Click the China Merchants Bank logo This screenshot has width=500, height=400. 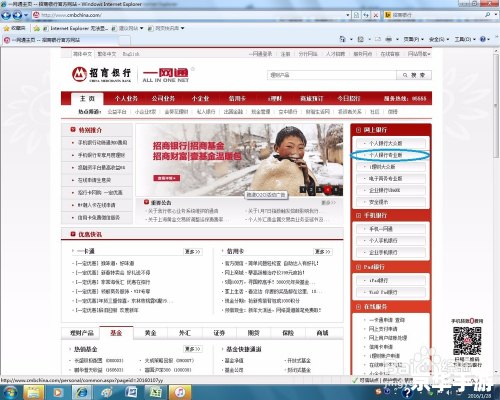pos(102,74)
